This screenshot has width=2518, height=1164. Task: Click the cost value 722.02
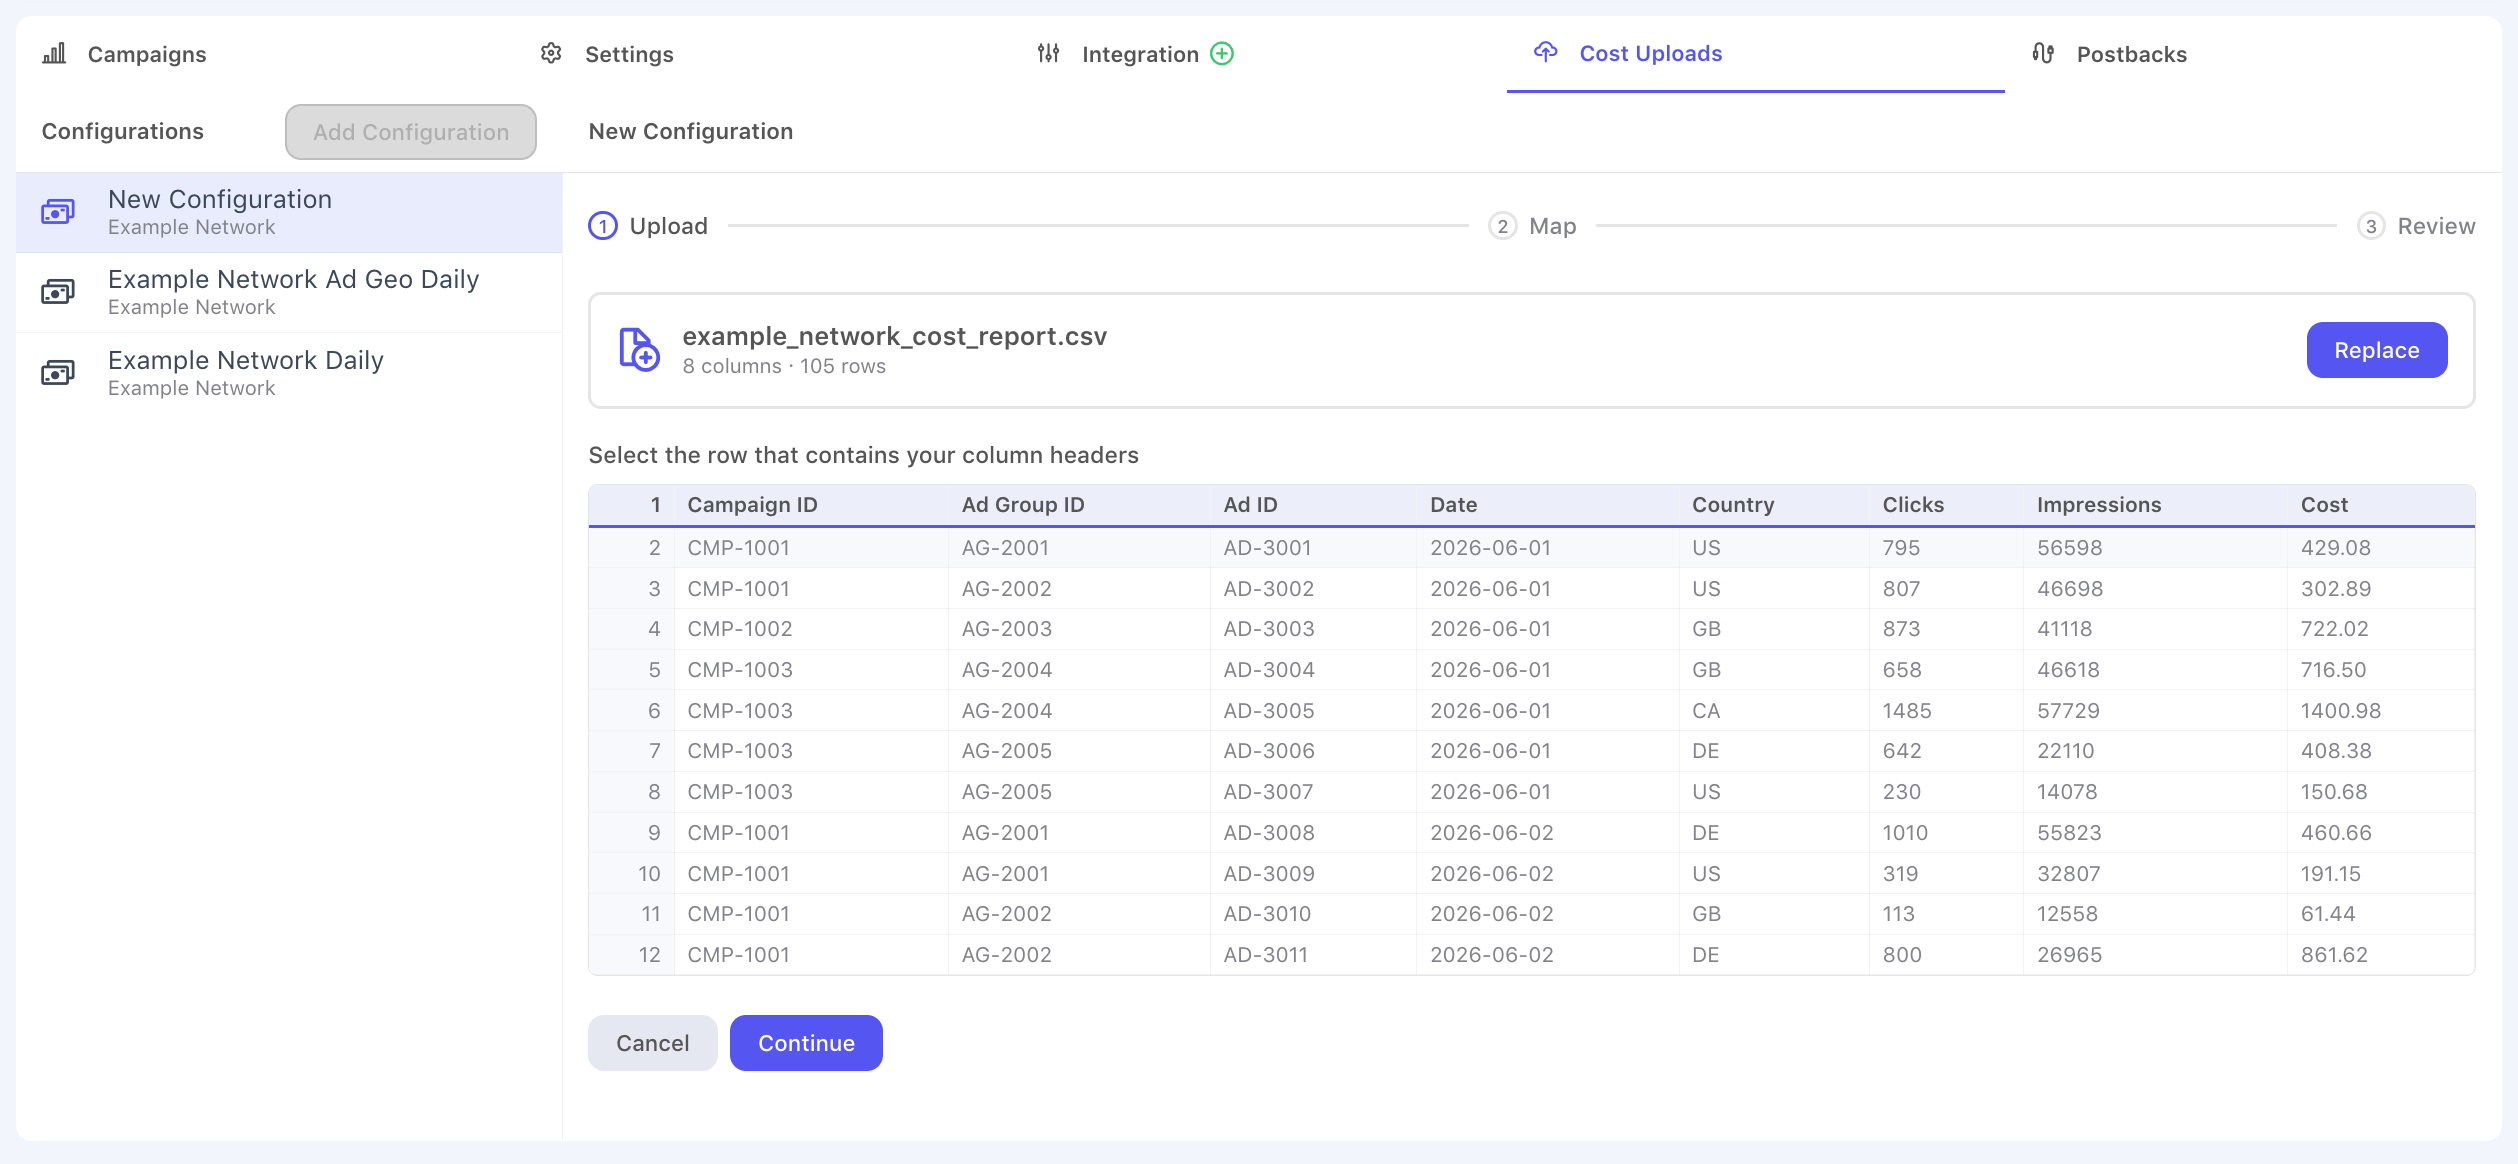click(x=2335, y=629)
